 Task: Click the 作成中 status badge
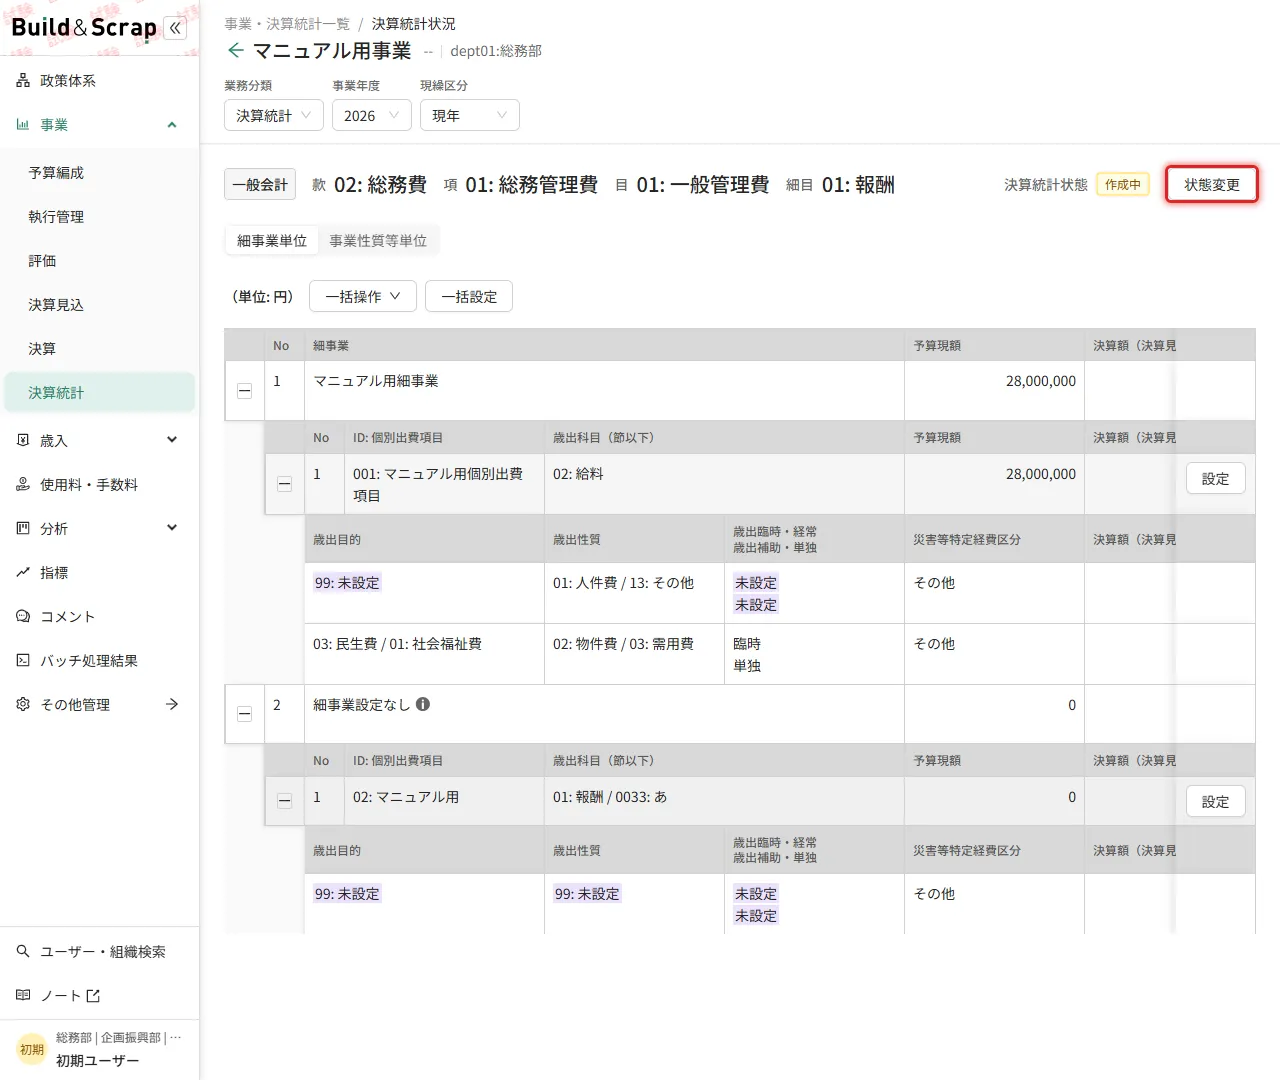click(1123, 185)
